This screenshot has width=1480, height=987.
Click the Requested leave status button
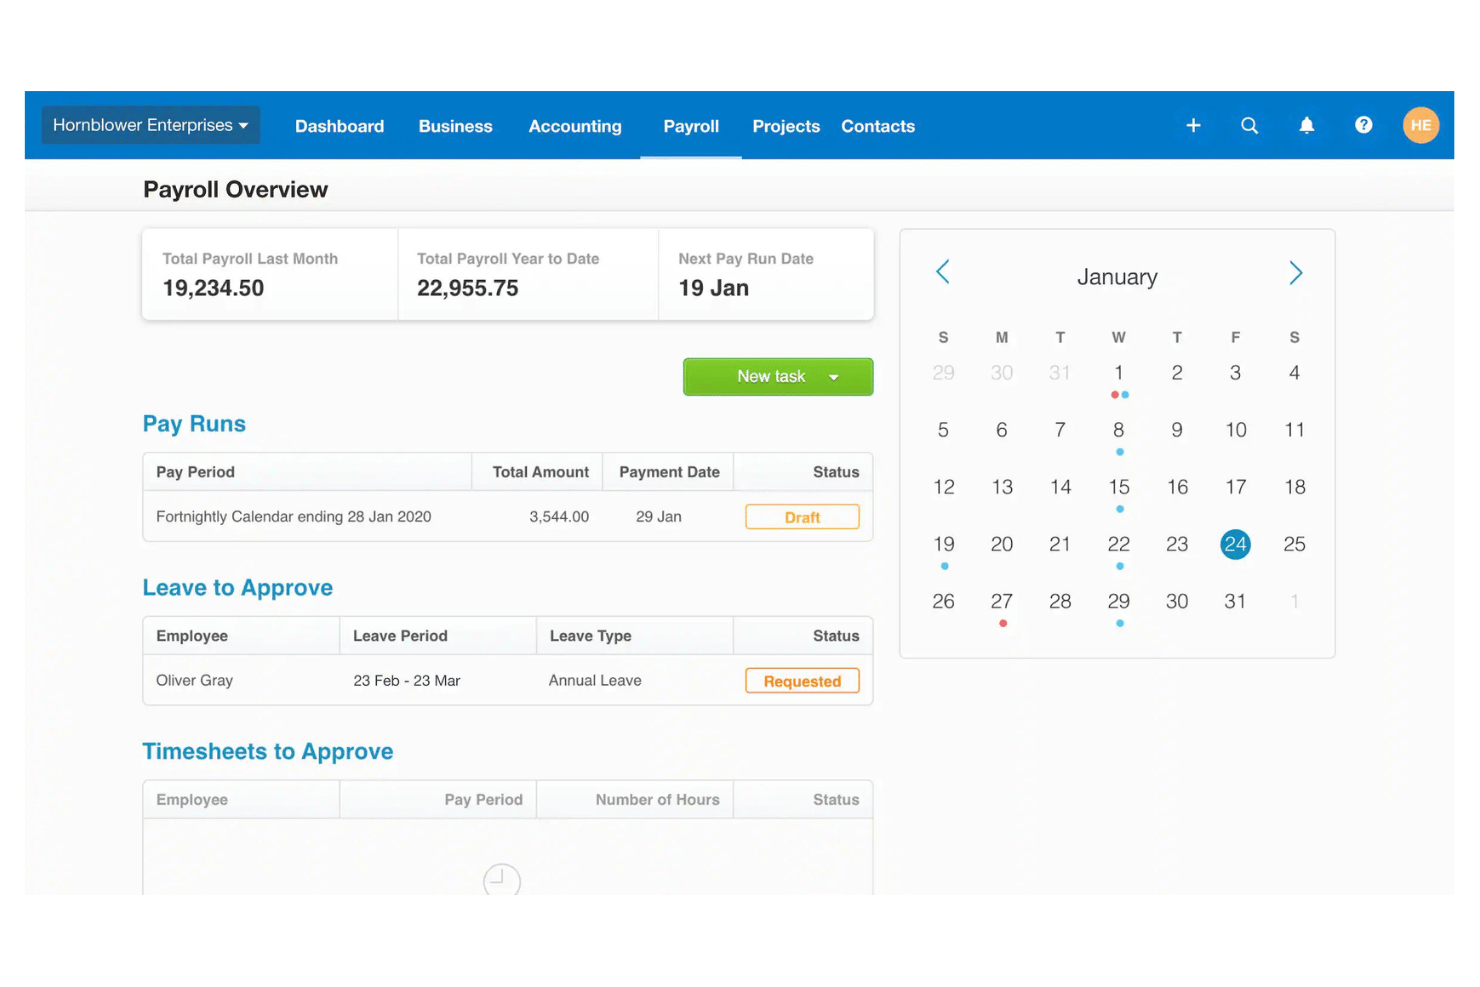(x=802, y=681)
